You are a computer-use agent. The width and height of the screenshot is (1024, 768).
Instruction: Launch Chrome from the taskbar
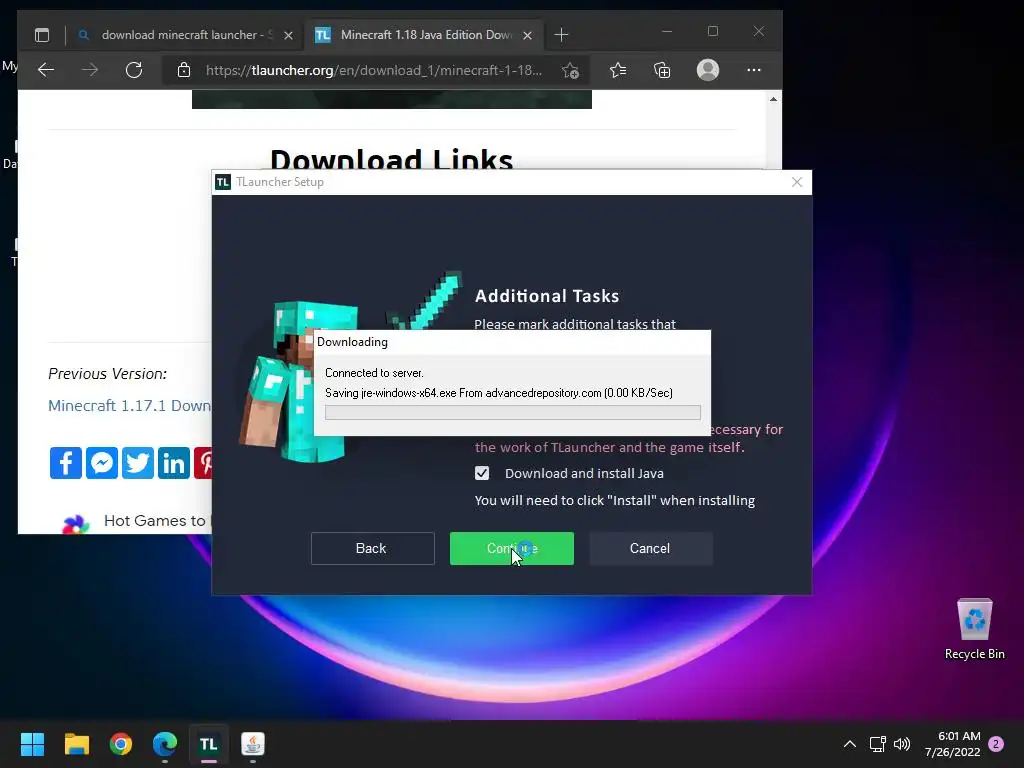coord(121,744)
